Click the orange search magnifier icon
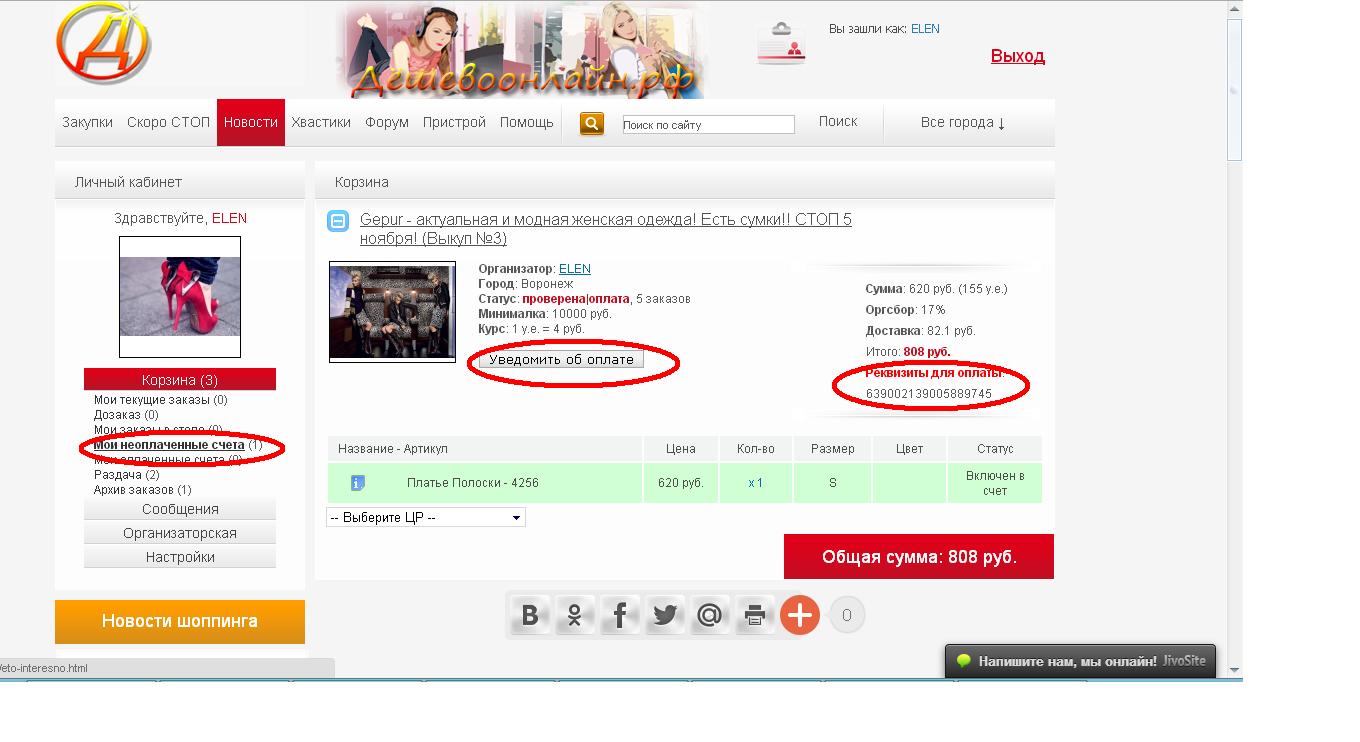This screenshot has width=1360, height=742. click(x=592, y=123)
